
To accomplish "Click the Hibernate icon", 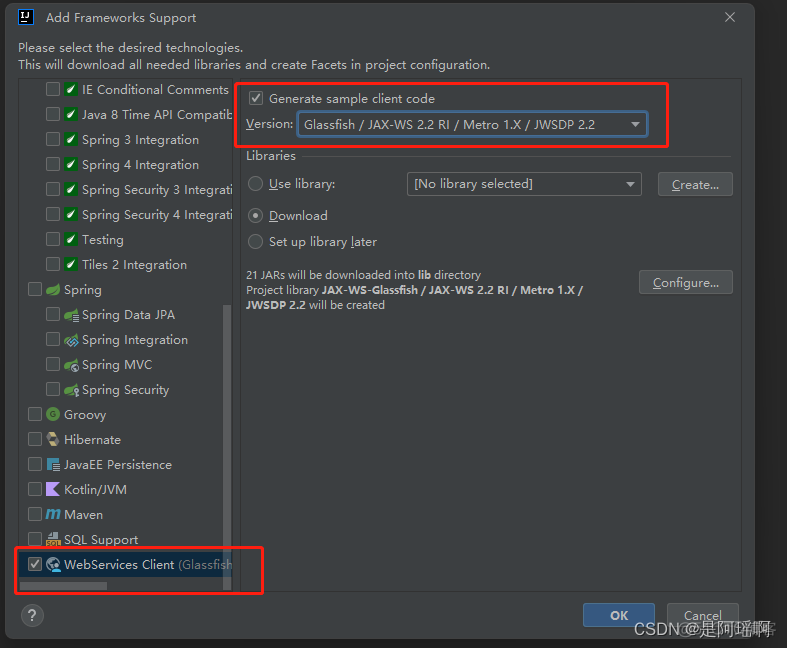I will pos(53,439).
